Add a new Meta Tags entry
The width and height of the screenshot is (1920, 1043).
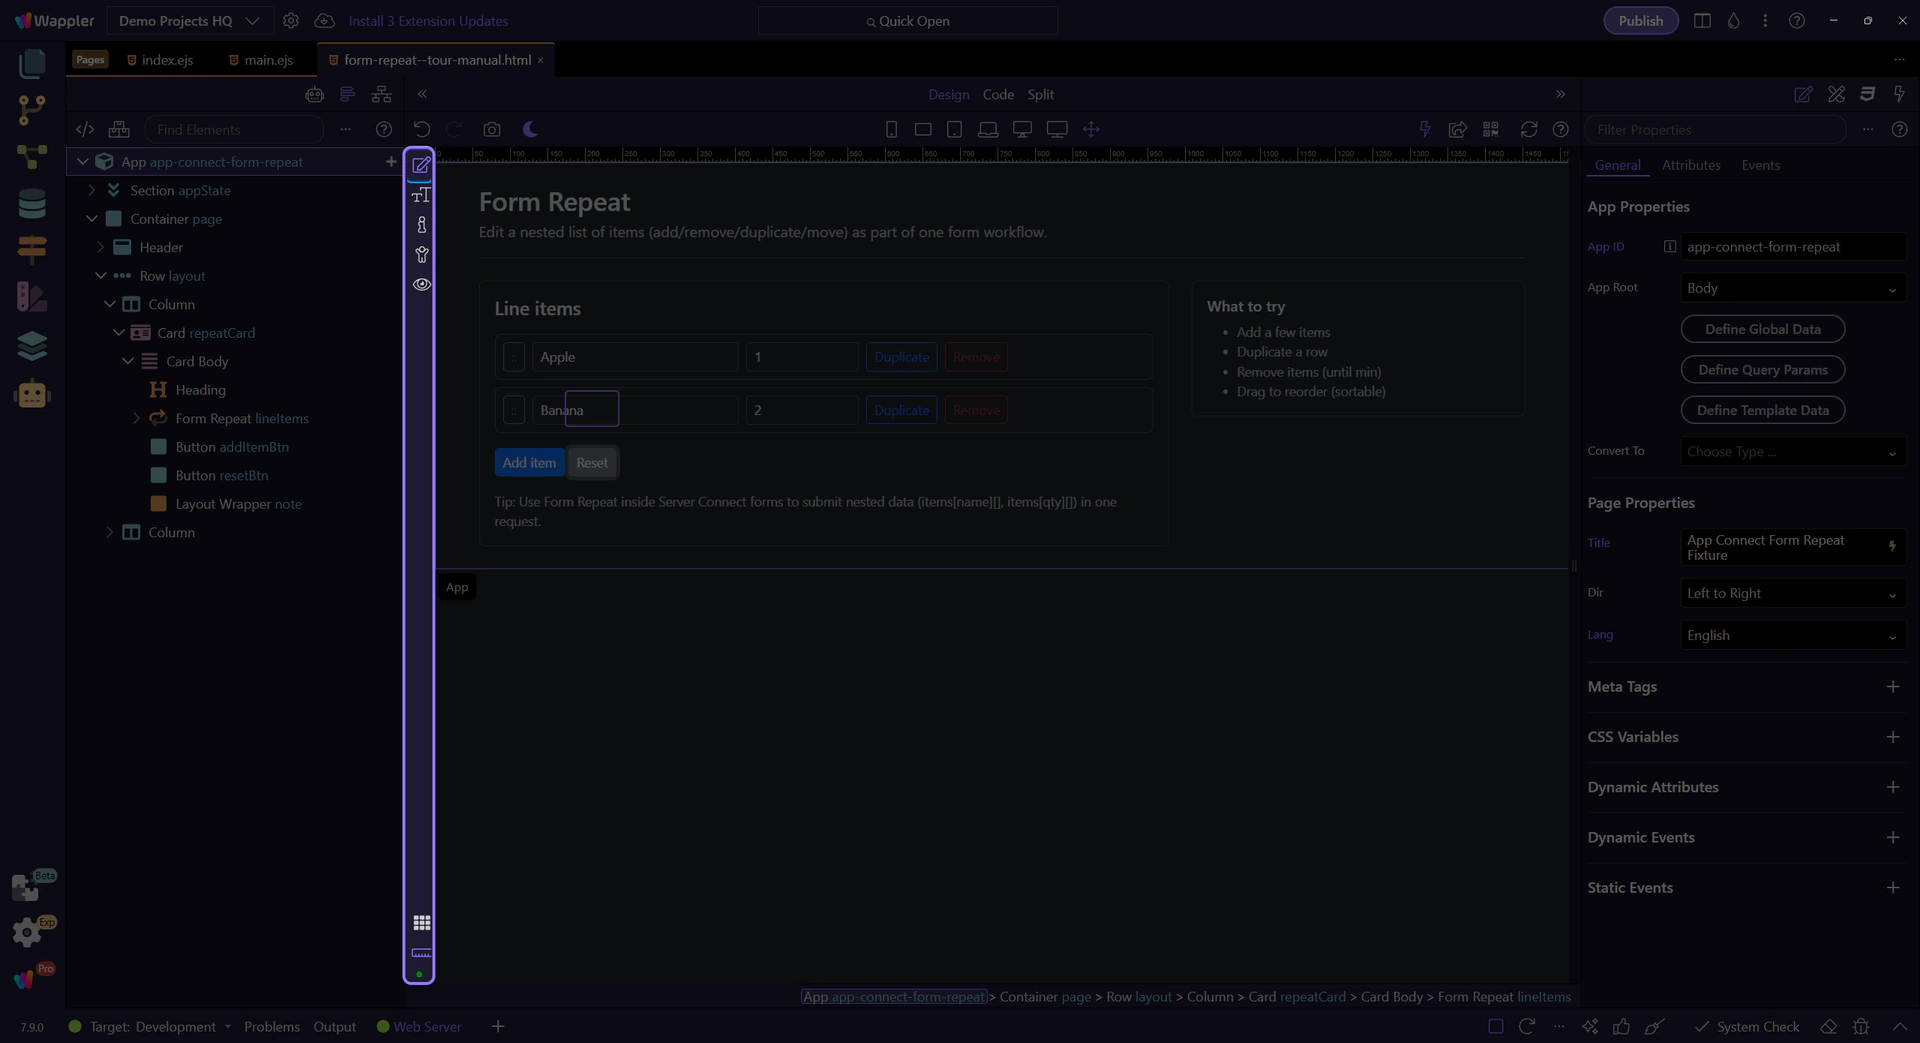pyautogui.click(x=1892, y=686)
